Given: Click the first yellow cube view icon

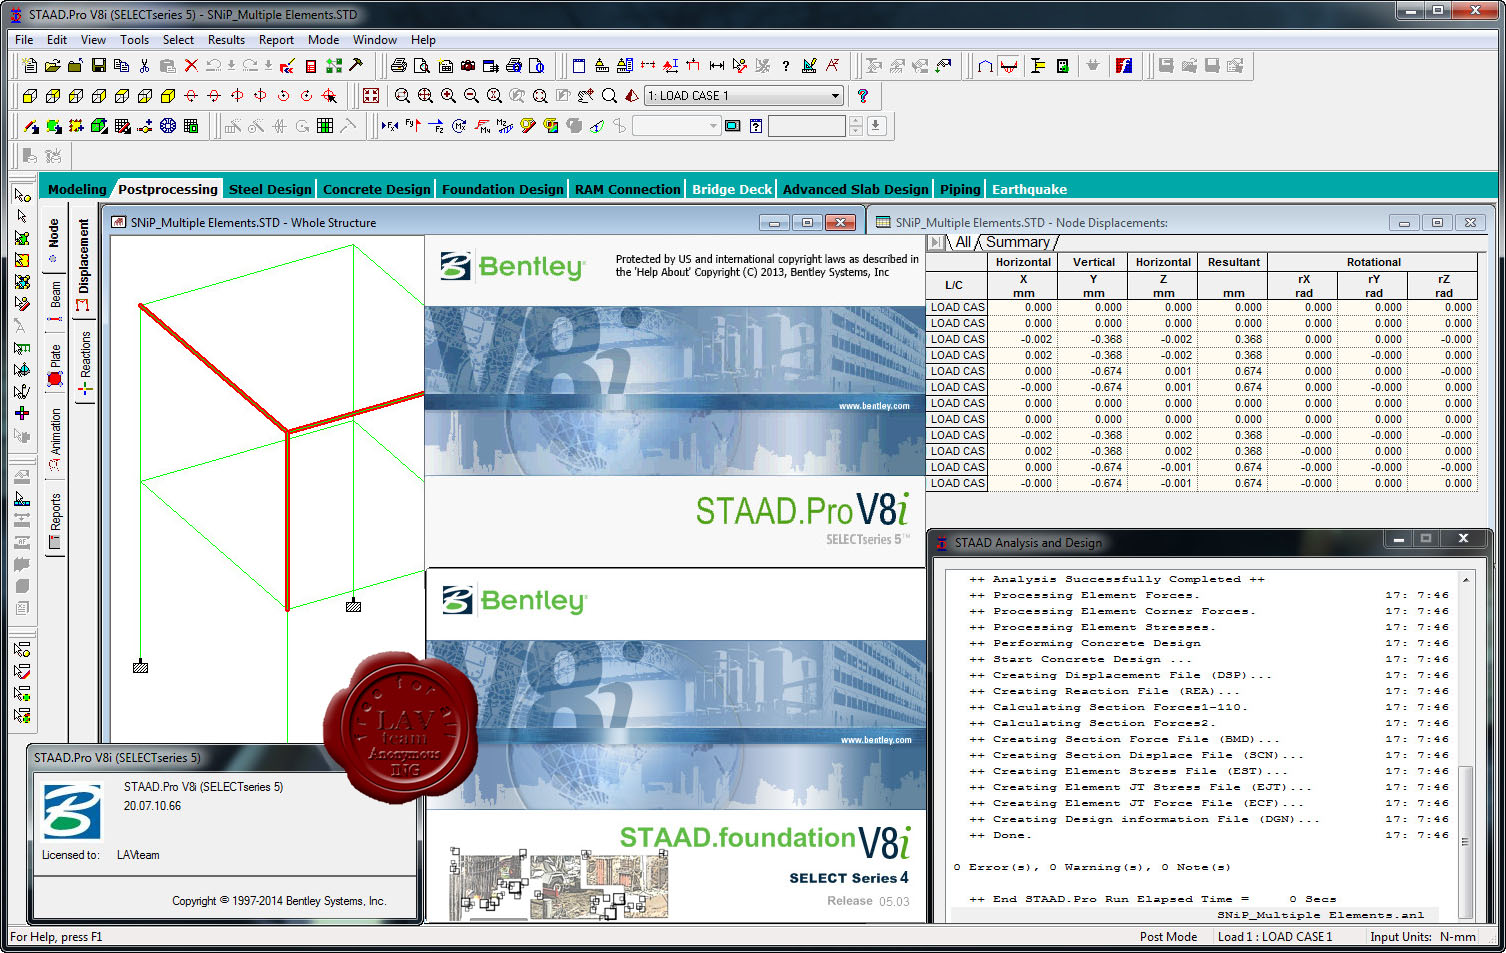Looking at the screenshot, I should coord(29,96).
